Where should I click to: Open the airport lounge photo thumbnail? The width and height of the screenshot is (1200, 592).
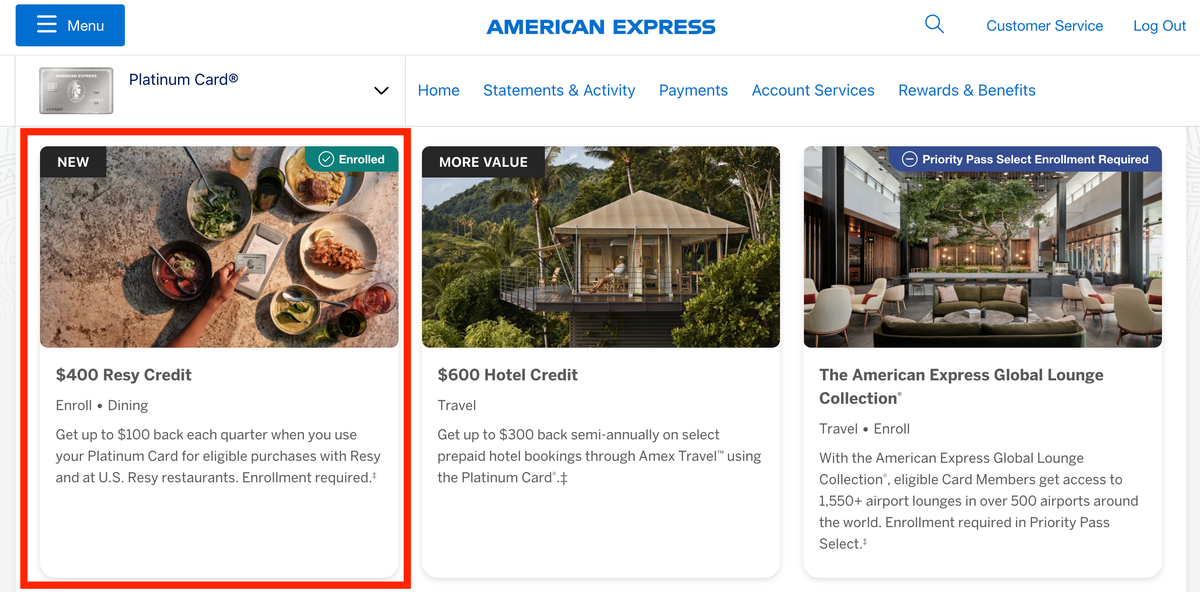point(982,260)
